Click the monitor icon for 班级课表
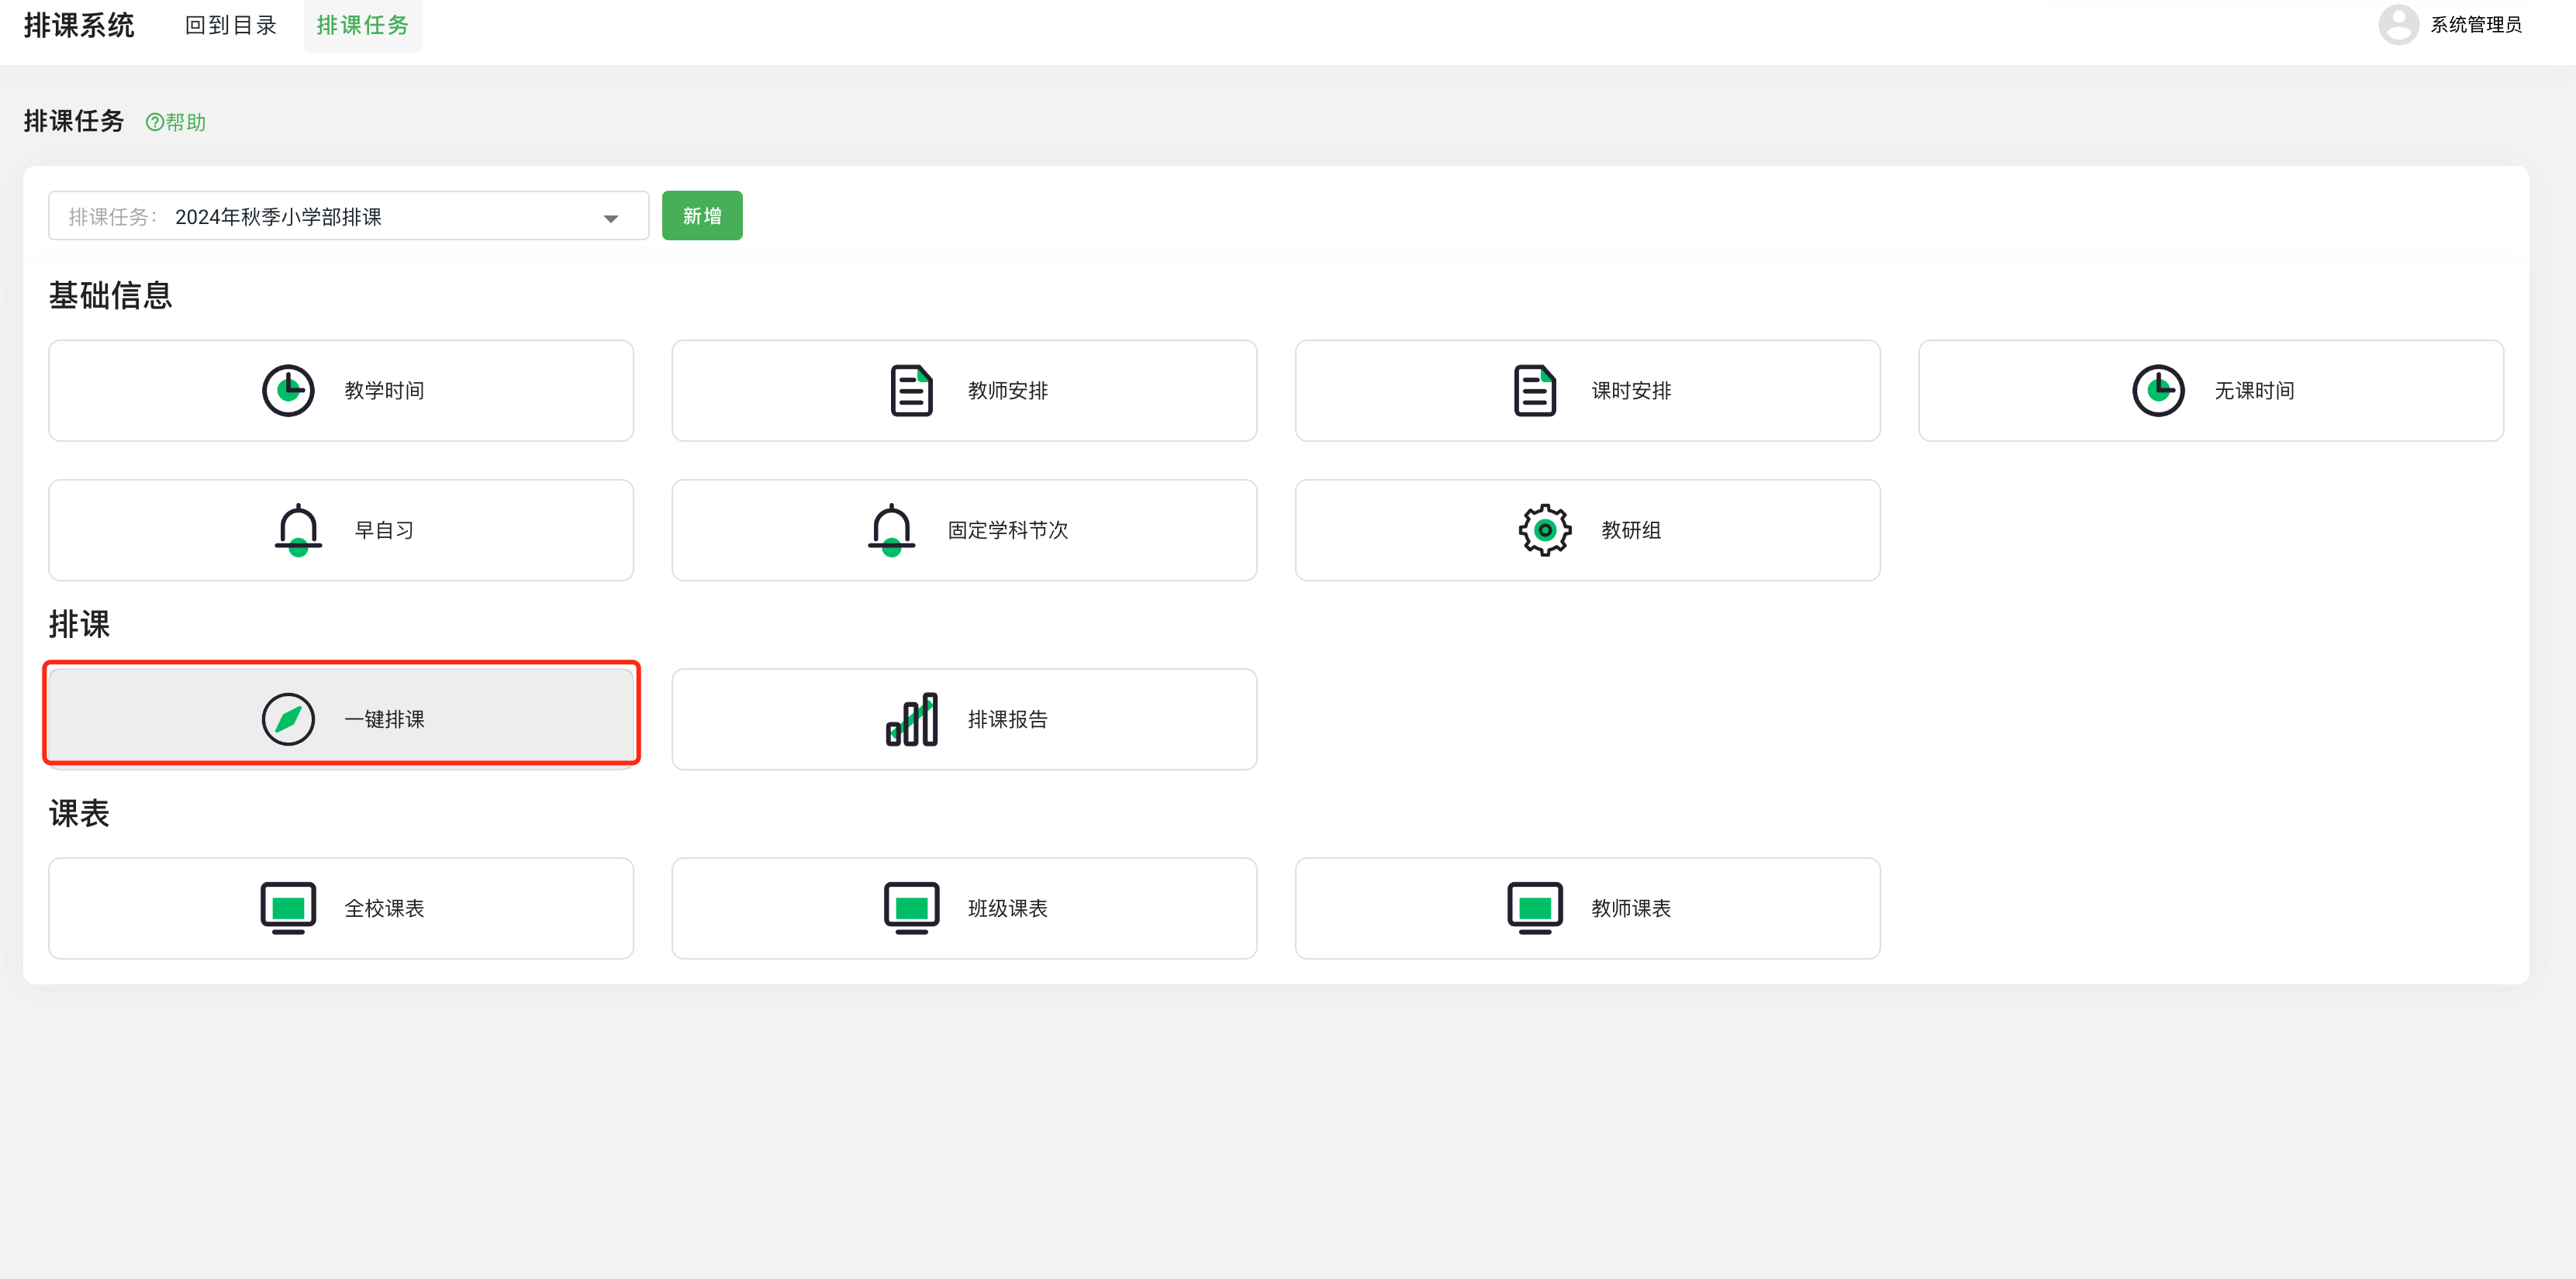 (911, 907)
